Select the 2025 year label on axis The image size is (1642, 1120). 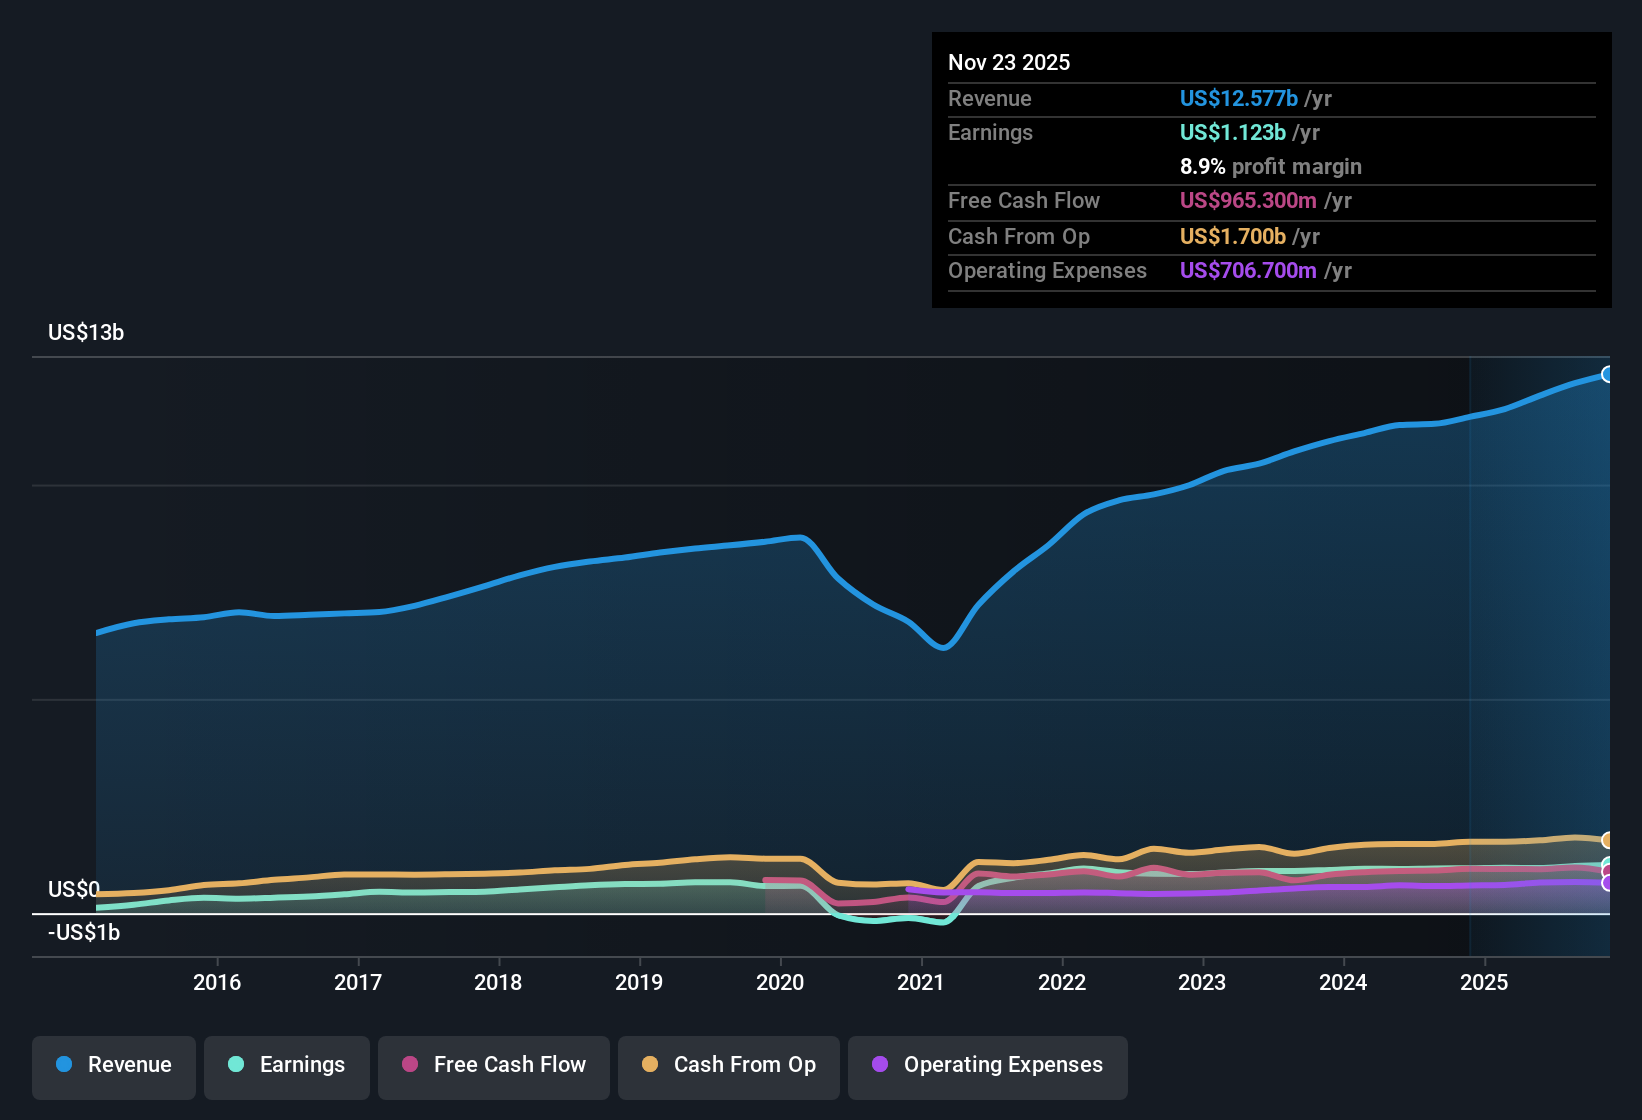(x=1486, y=983)
